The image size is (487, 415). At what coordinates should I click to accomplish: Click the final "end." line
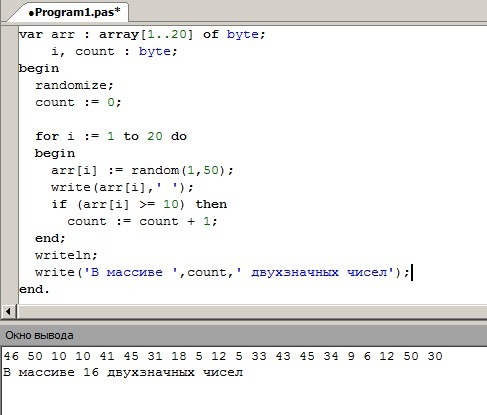pyautogui.click(x=34, y=289)
